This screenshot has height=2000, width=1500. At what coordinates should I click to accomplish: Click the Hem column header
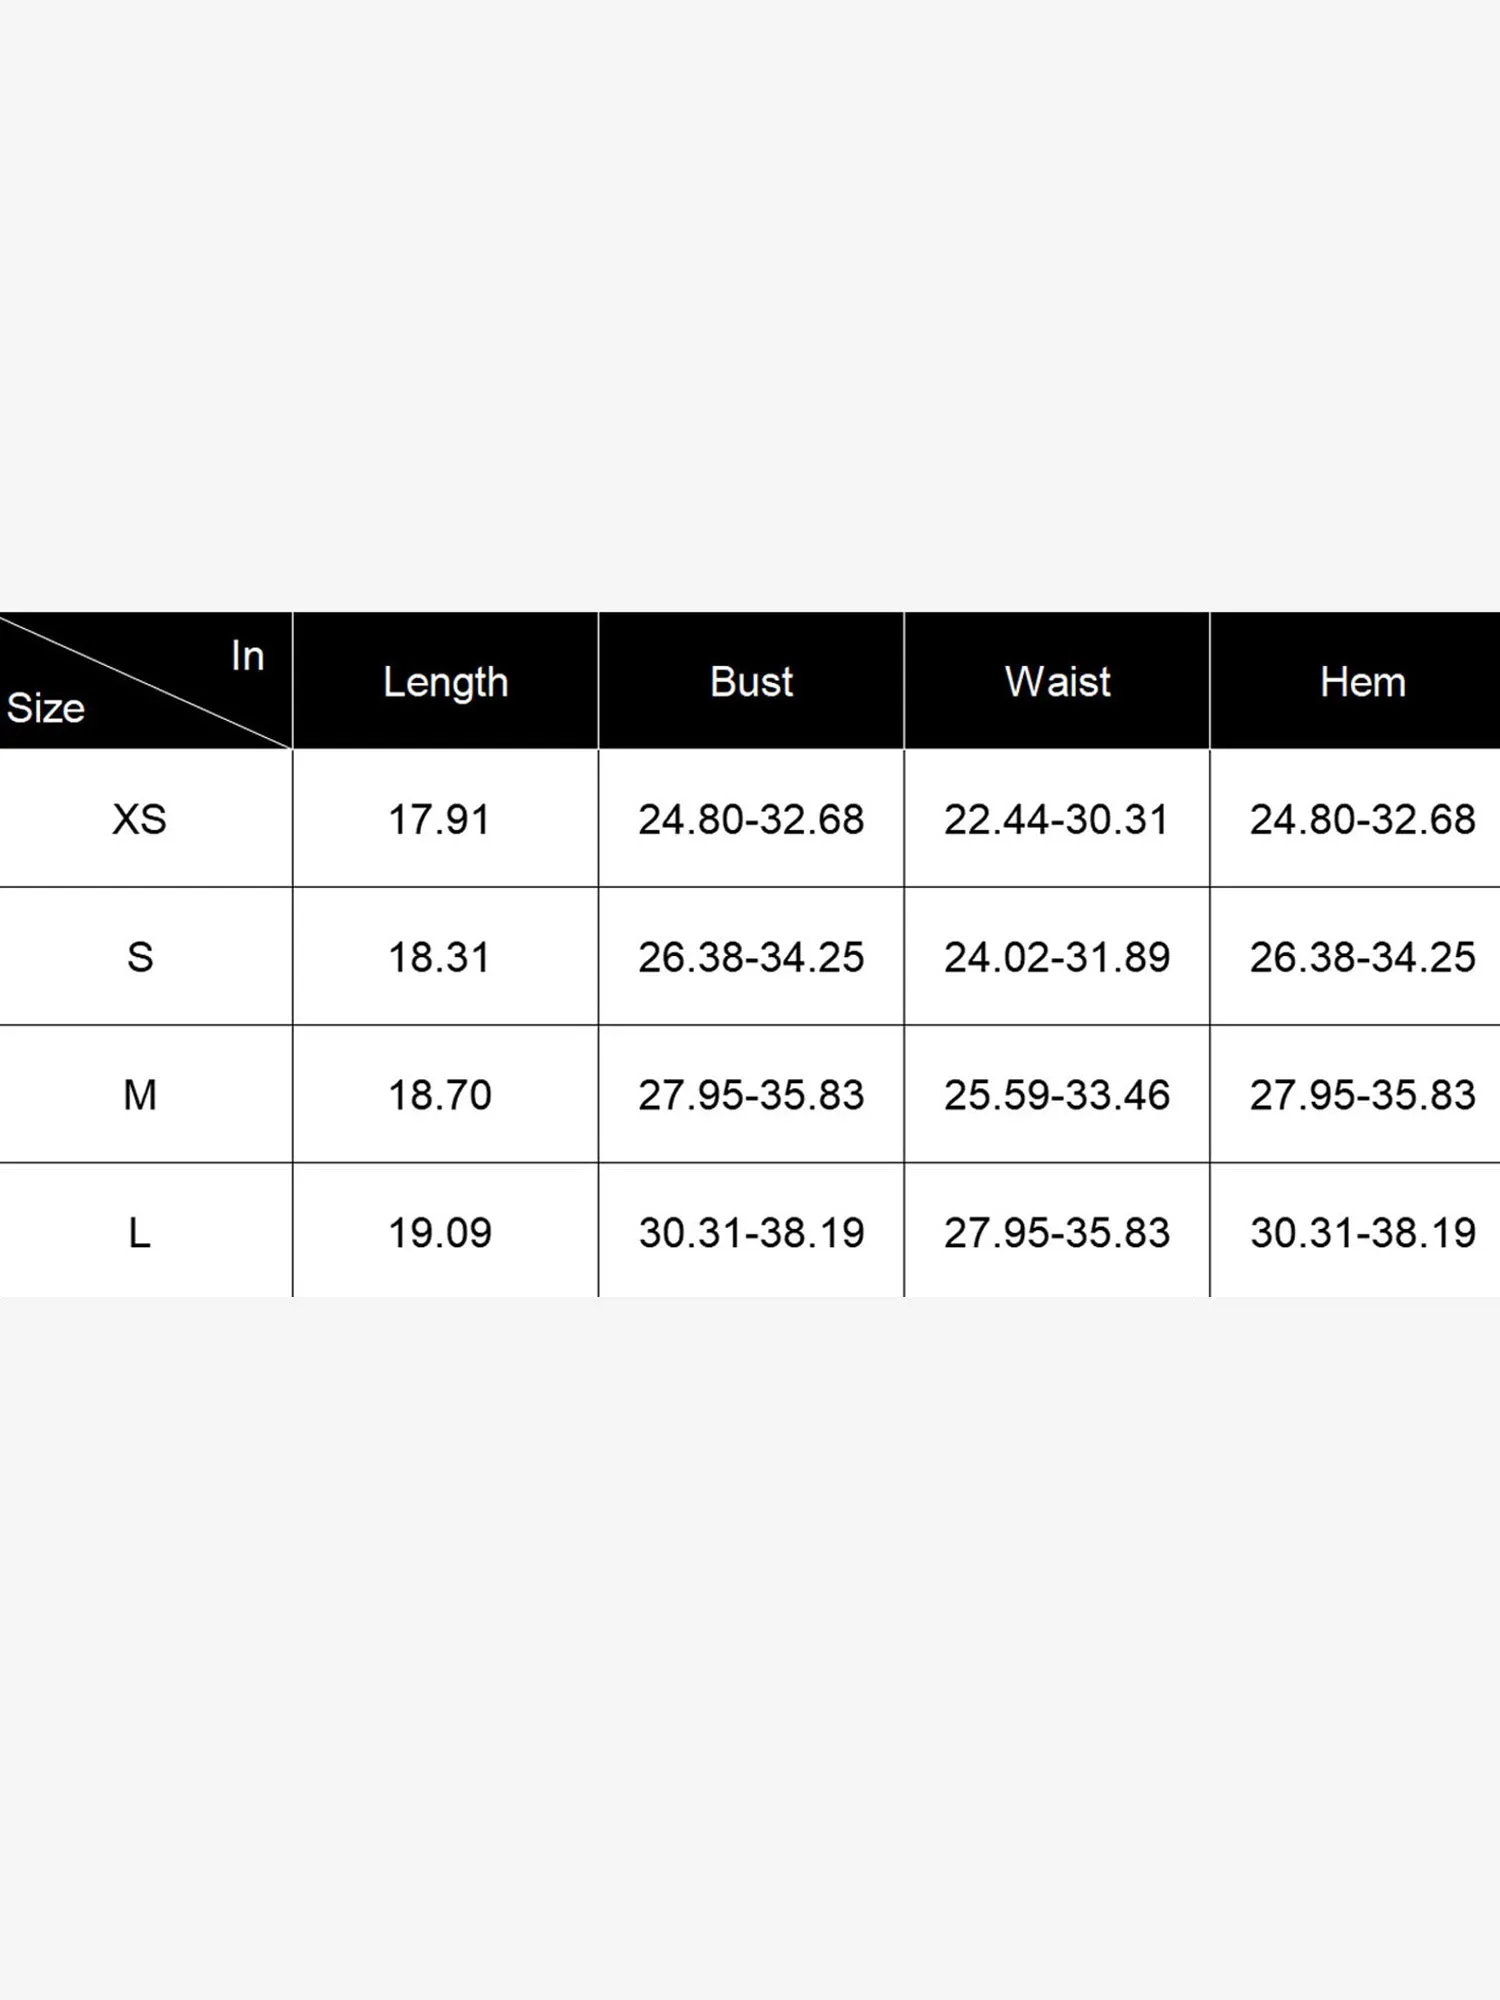pos(1362,682)
